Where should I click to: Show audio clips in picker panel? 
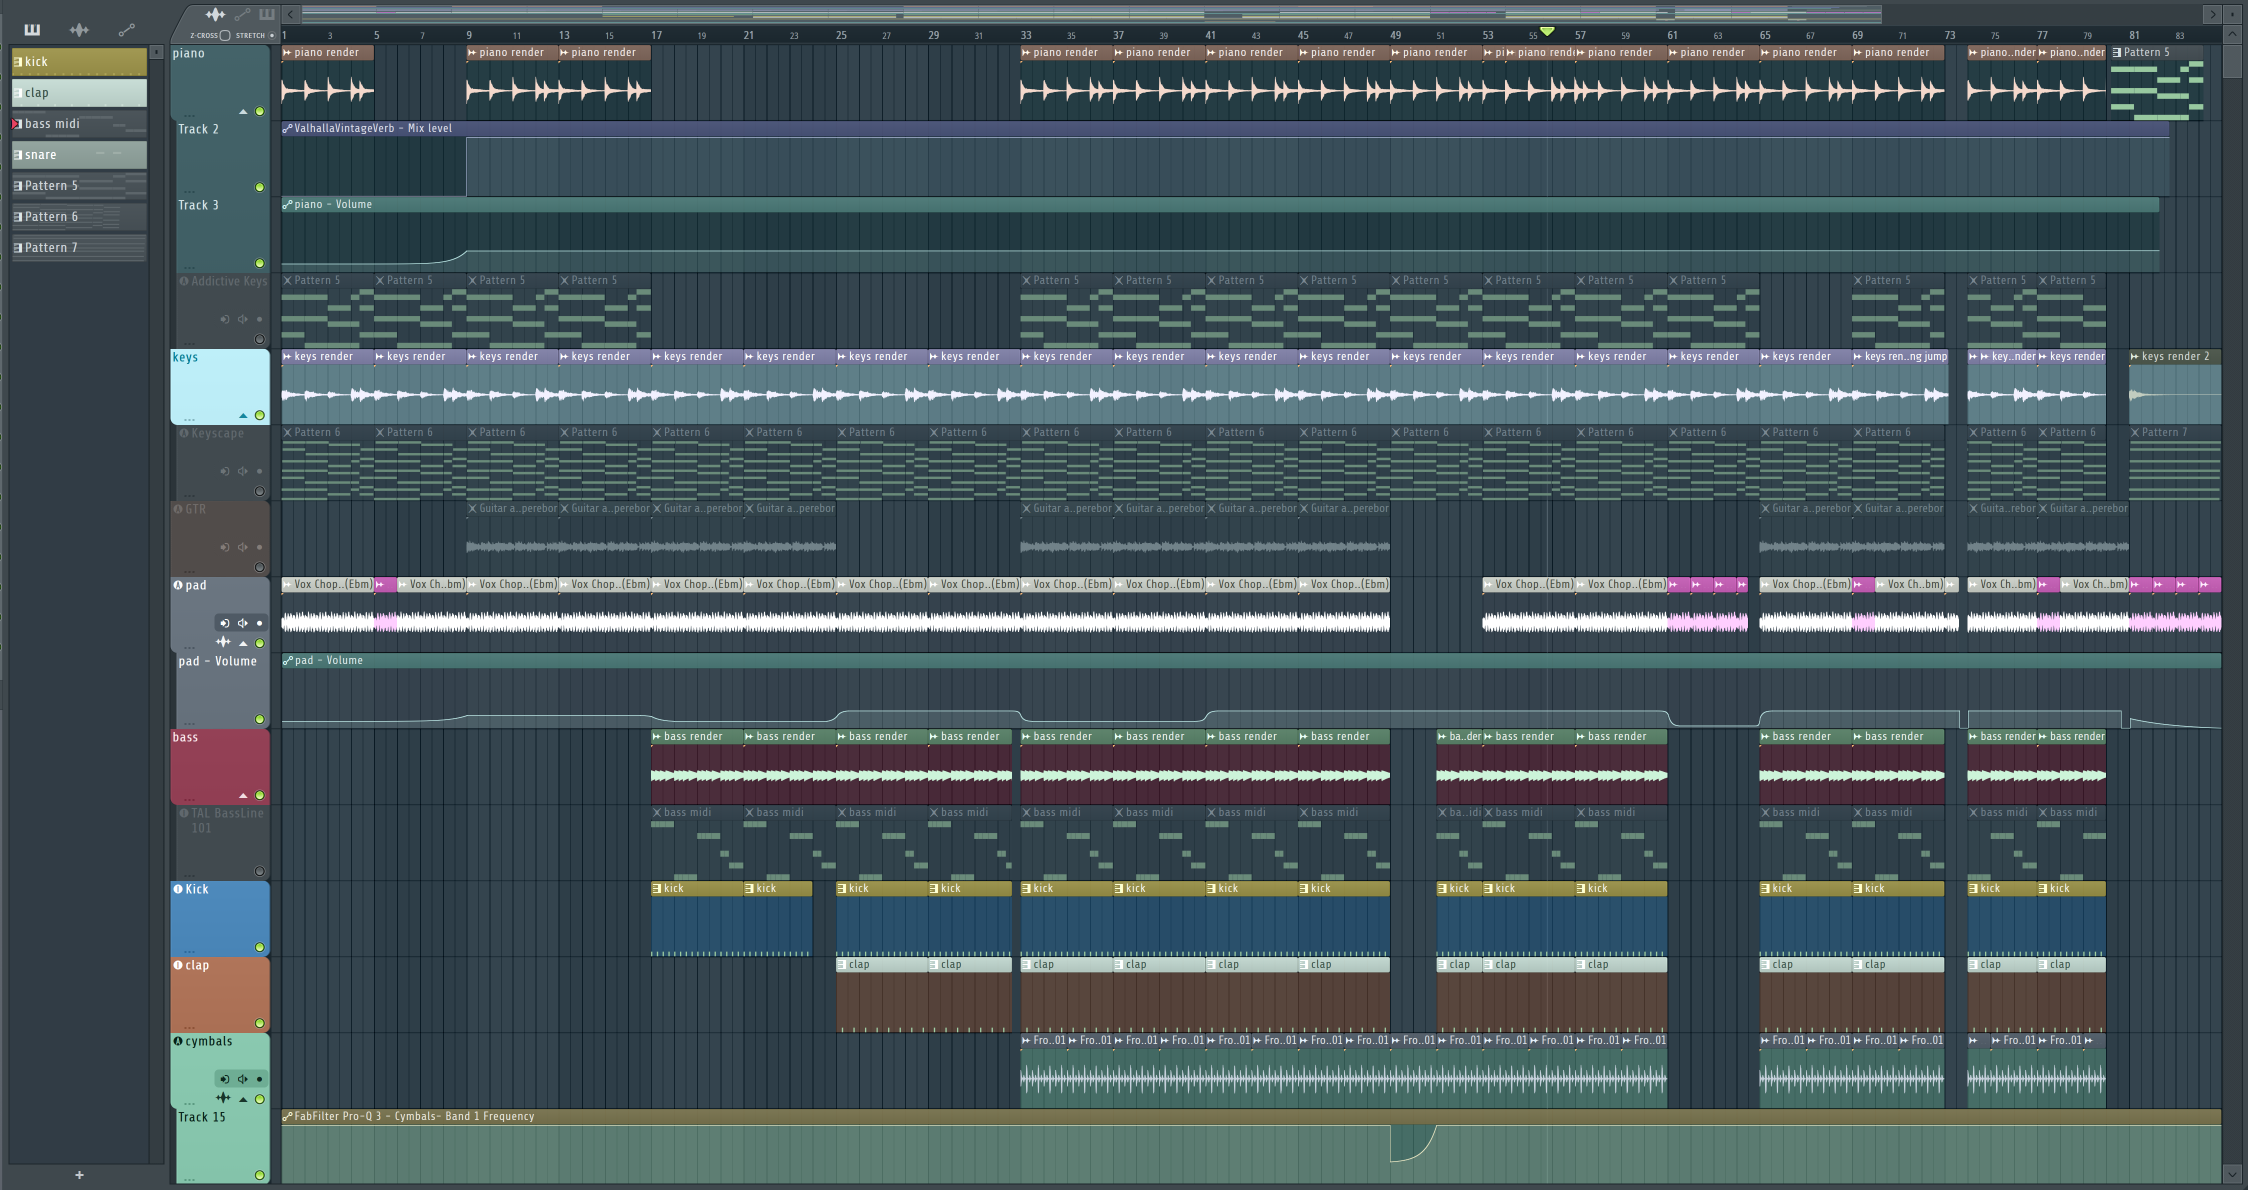pyautogui.click(x=79, y=30)
